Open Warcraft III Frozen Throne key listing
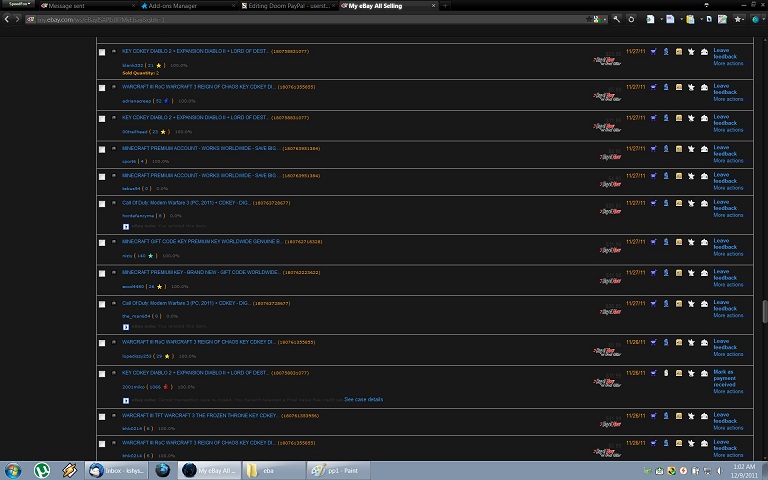The height and width of the screenshot is (480, 768). (200, 415)
